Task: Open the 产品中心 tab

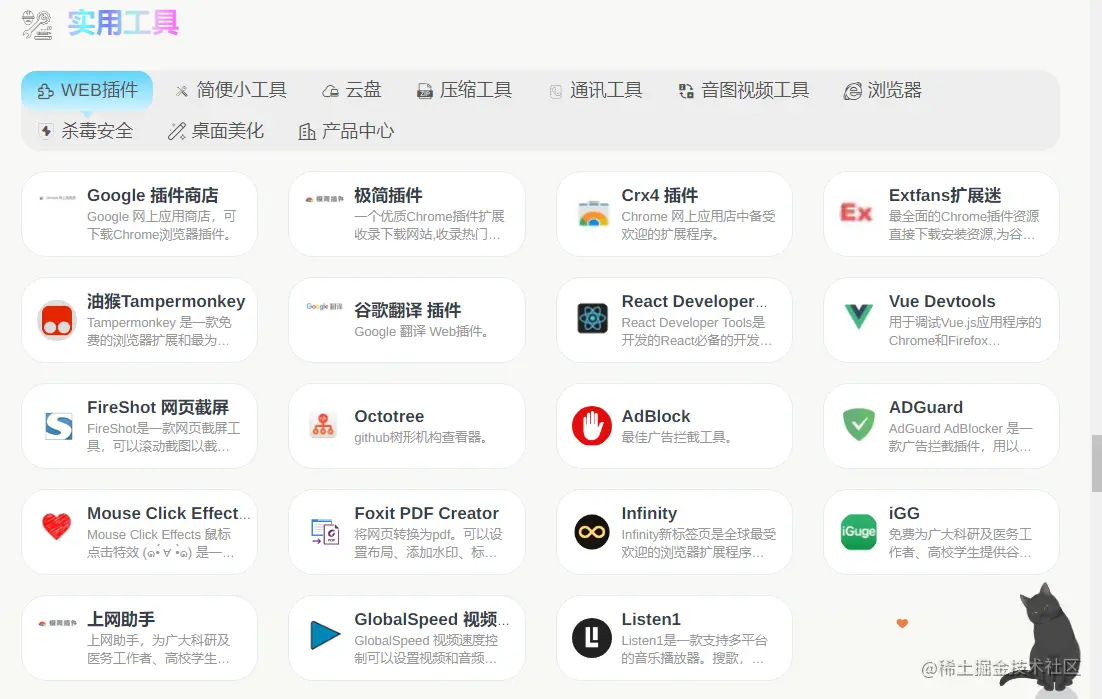Action: point(346,131)
